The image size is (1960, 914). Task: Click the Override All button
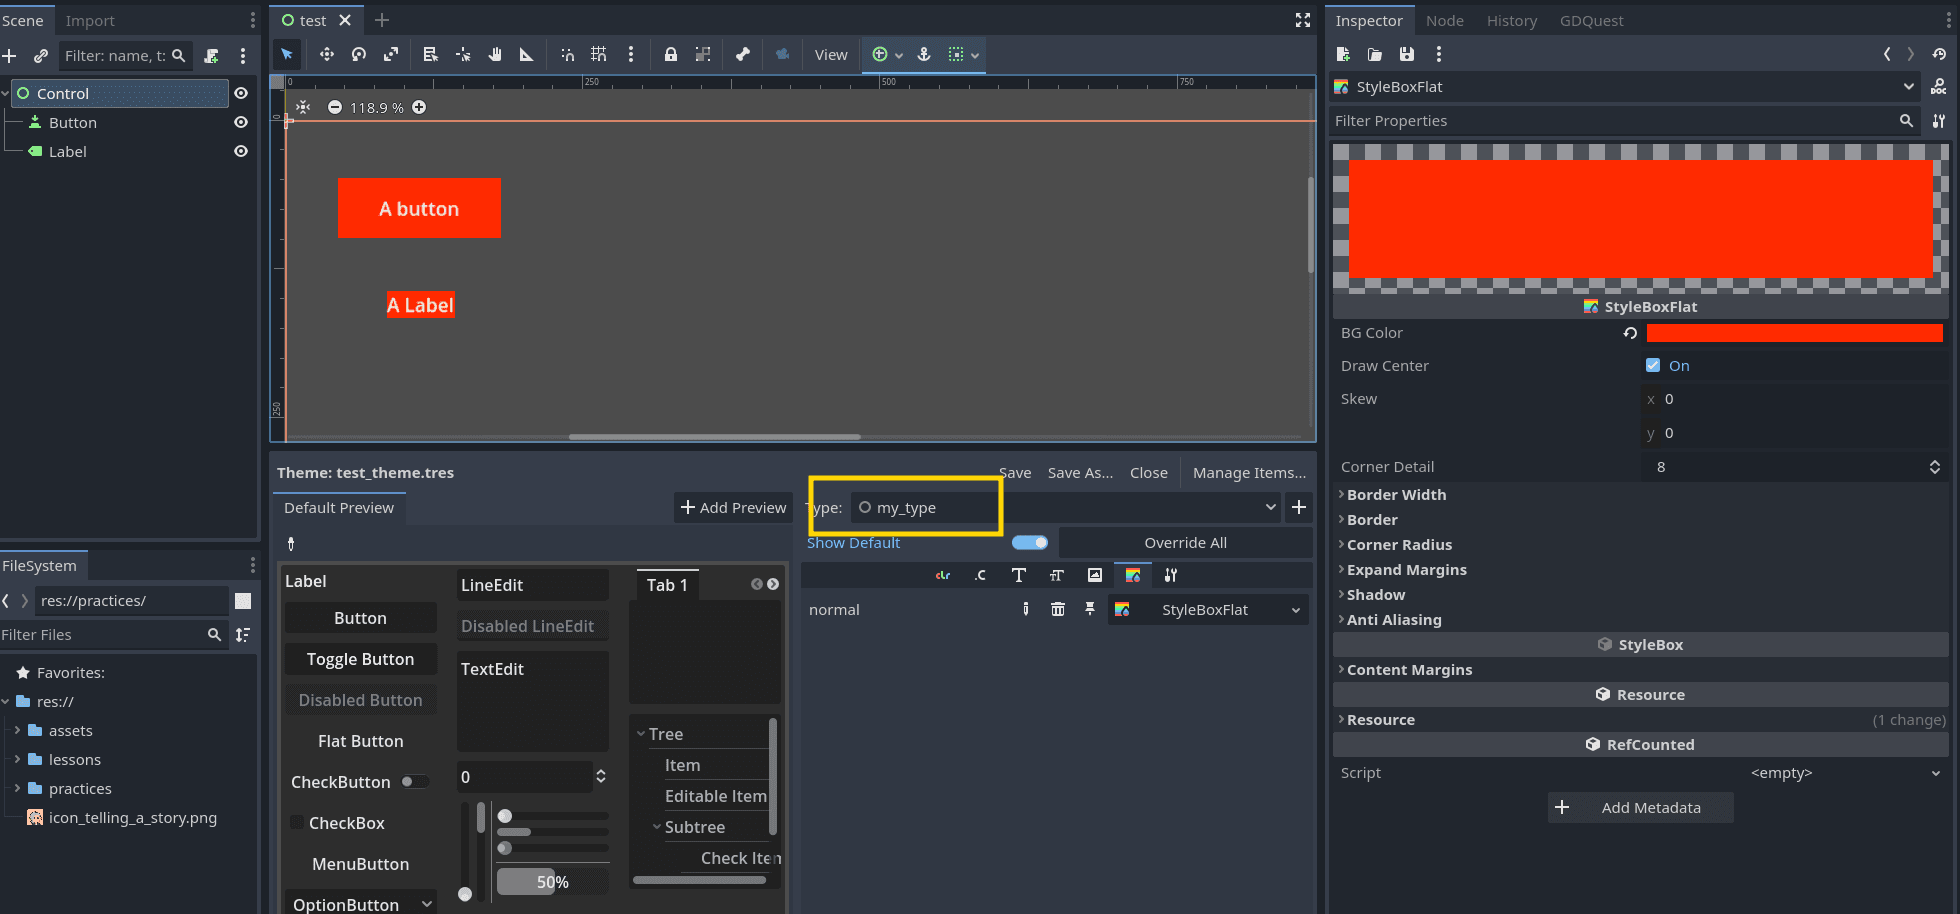tap(1185, 543)
